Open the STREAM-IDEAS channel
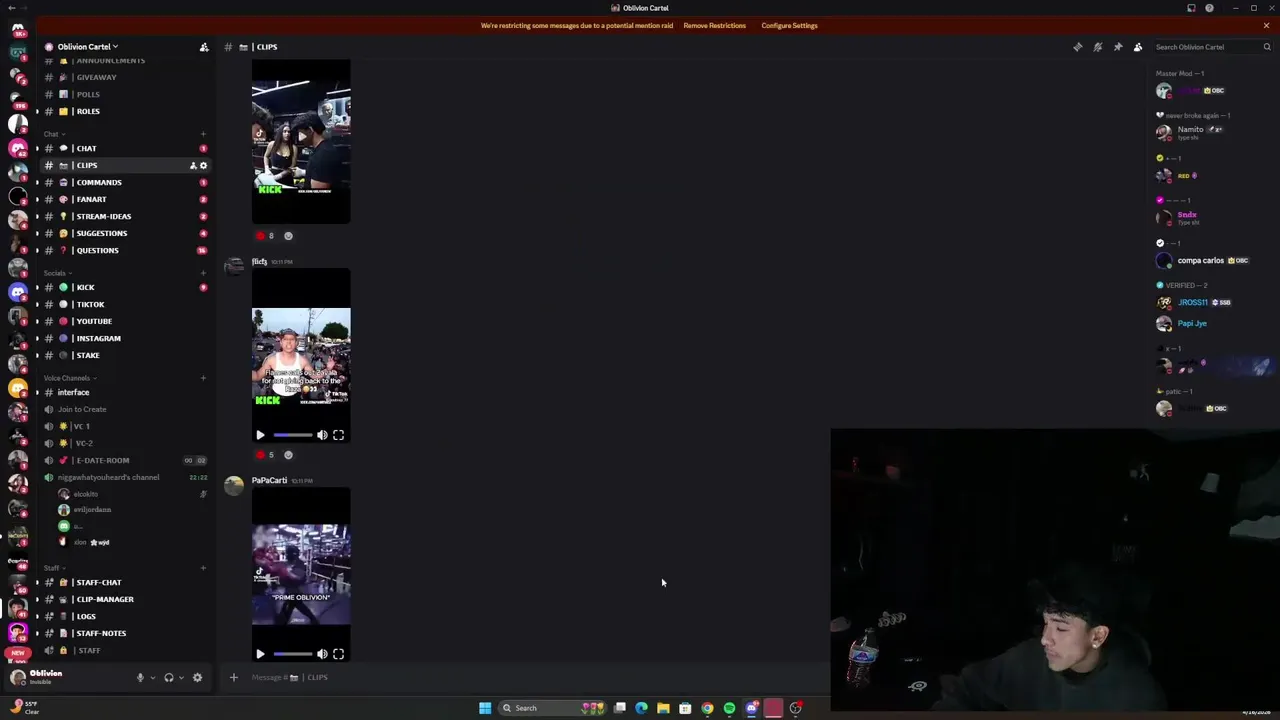Viewport: 1280px width, 720px height. [125, 216]
